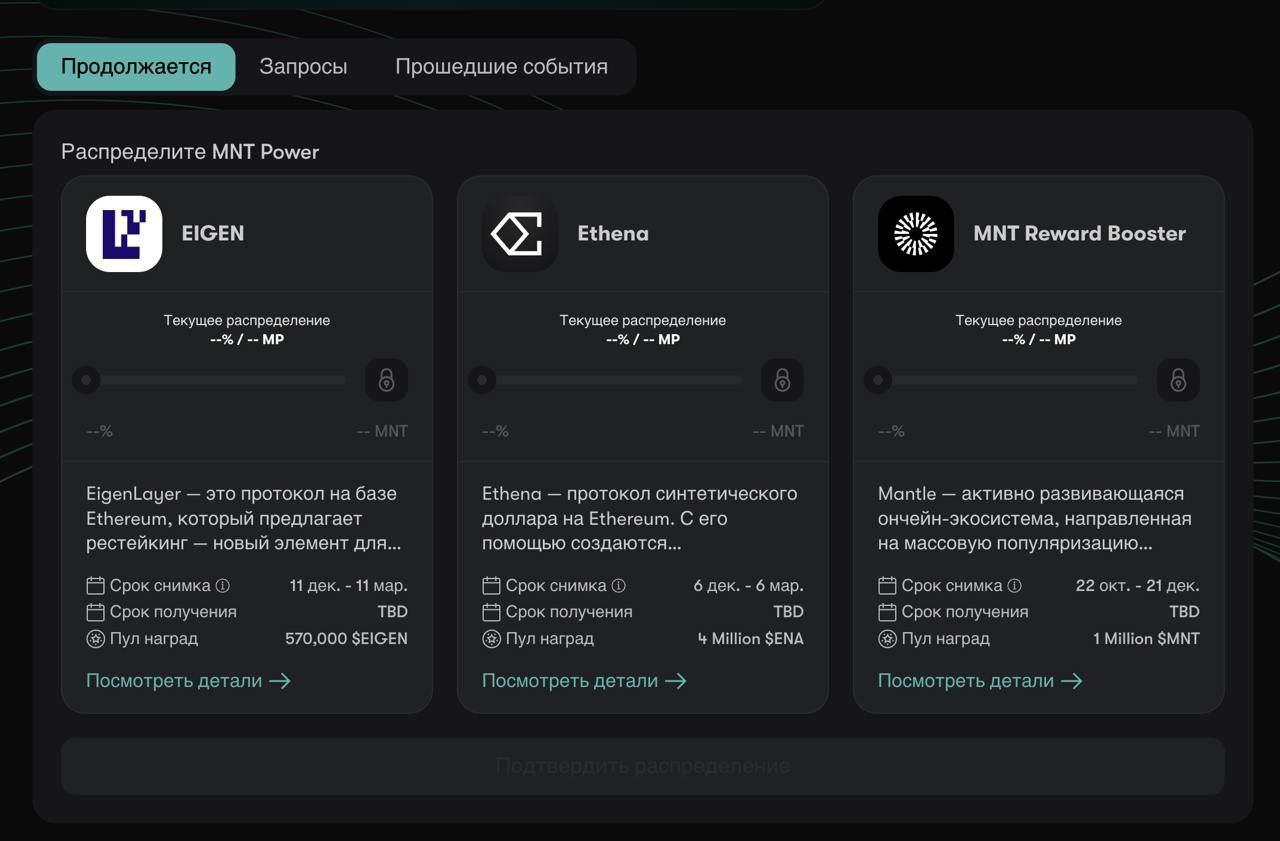
Task: Click the Mantle ecosystem description text
Action: point(1035,519)
